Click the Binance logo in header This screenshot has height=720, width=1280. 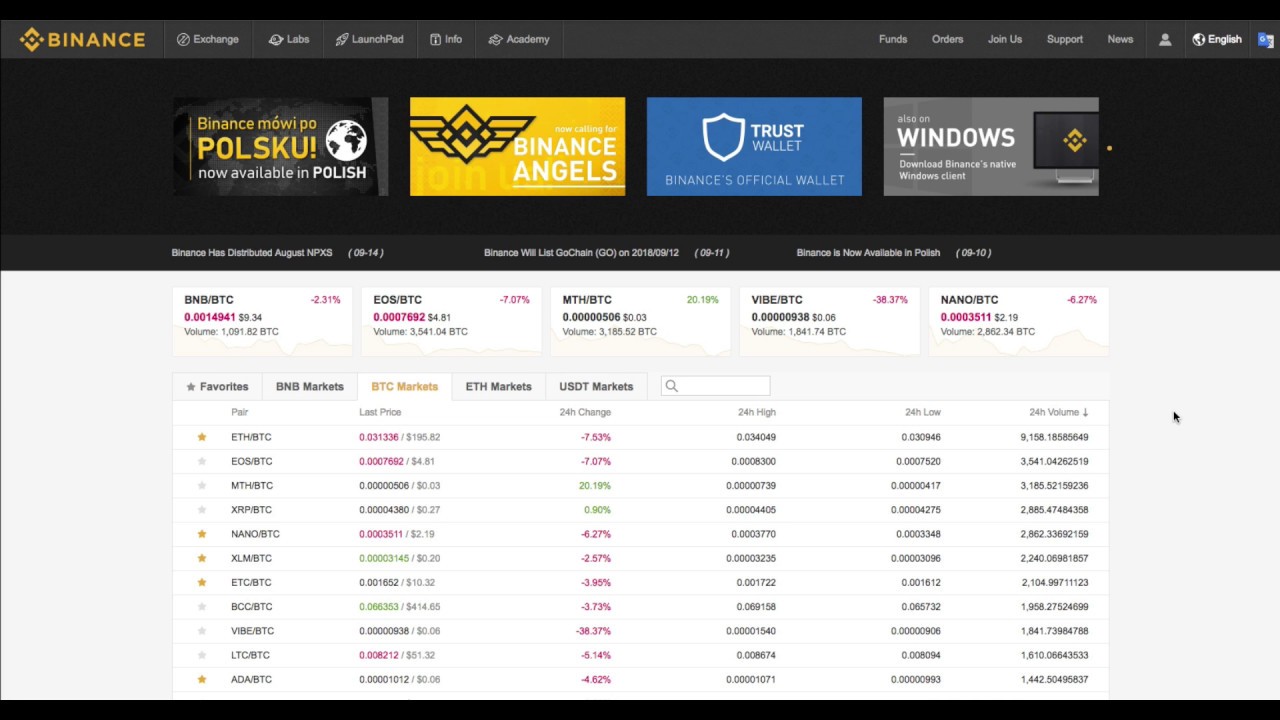pos(82,40)
